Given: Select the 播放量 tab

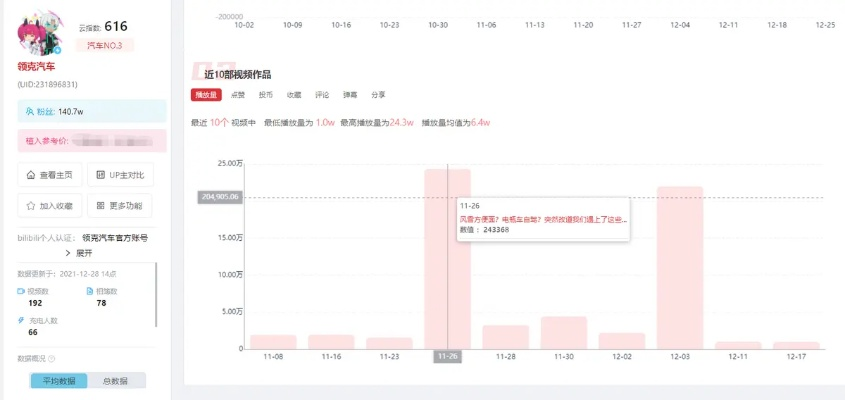Looking at the screenshot, I should [x=206, y=95].
